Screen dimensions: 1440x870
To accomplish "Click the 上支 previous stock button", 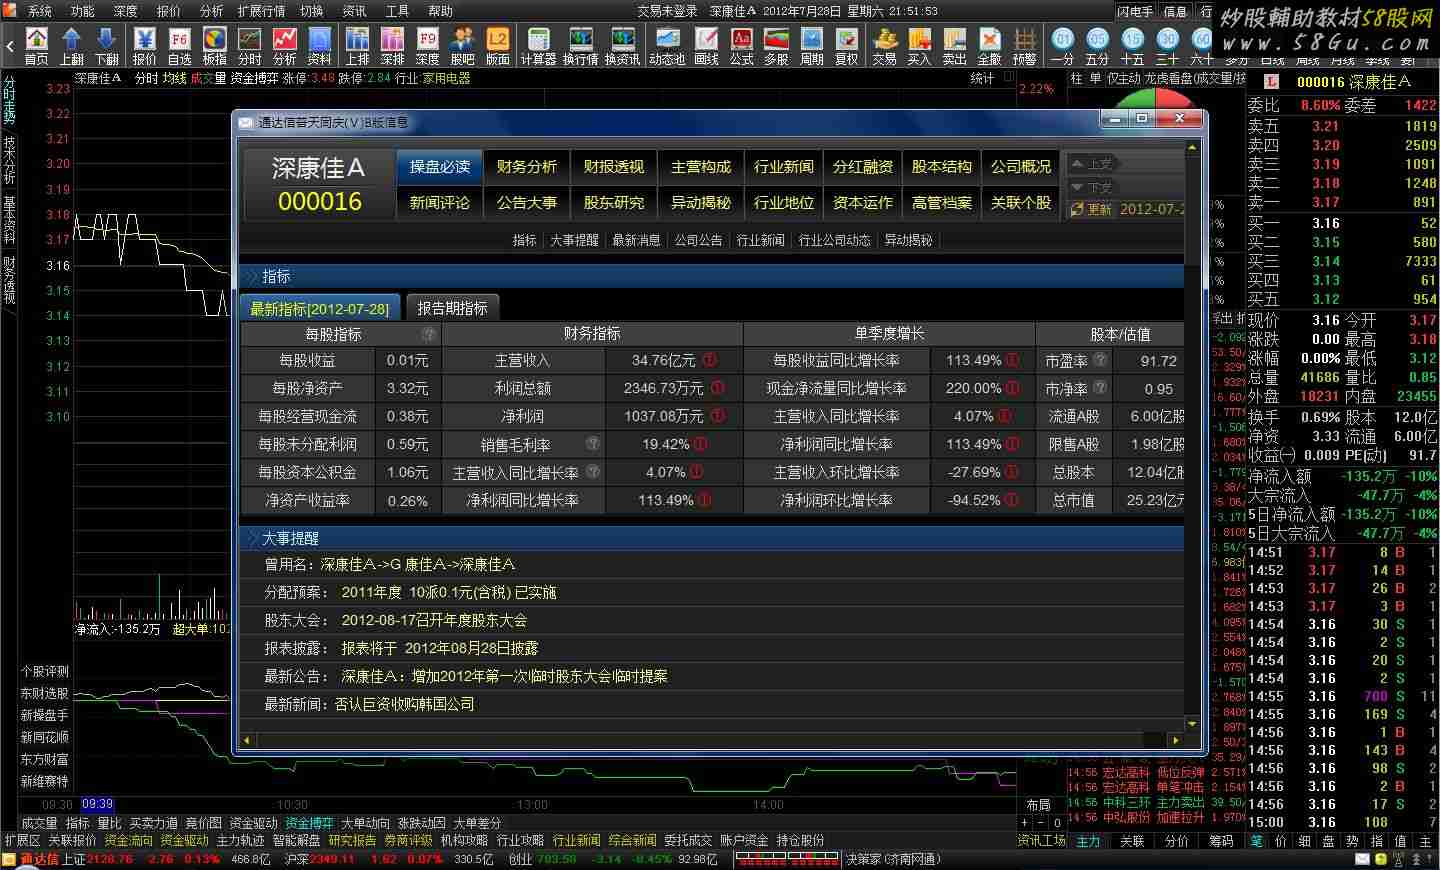I will [1092, 164].
